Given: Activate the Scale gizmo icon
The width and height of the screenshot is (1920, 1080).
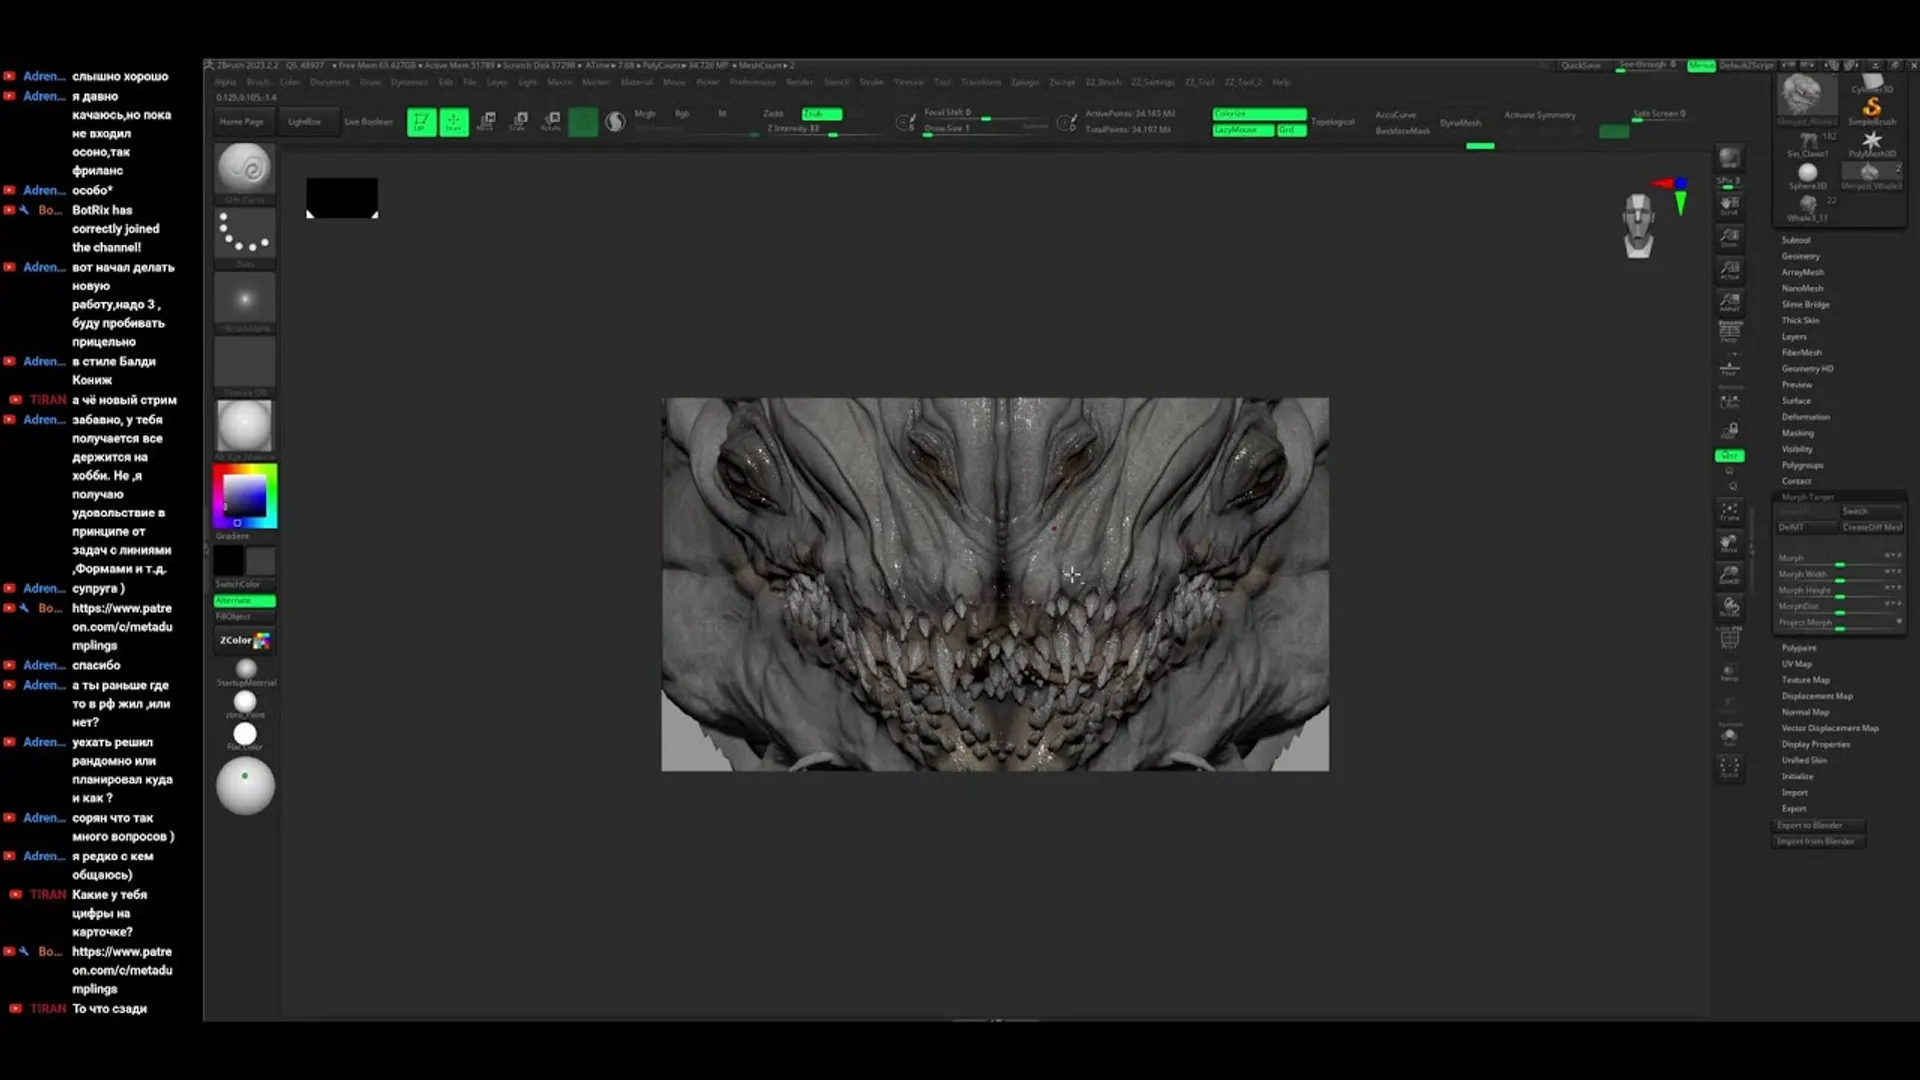Looking at the screenshot, I should (519, 122).
